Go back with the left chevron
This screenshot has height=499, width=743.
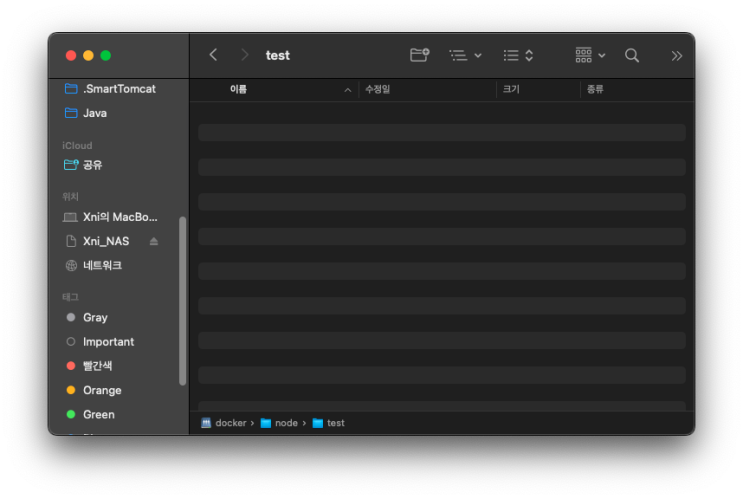[213, 55]
